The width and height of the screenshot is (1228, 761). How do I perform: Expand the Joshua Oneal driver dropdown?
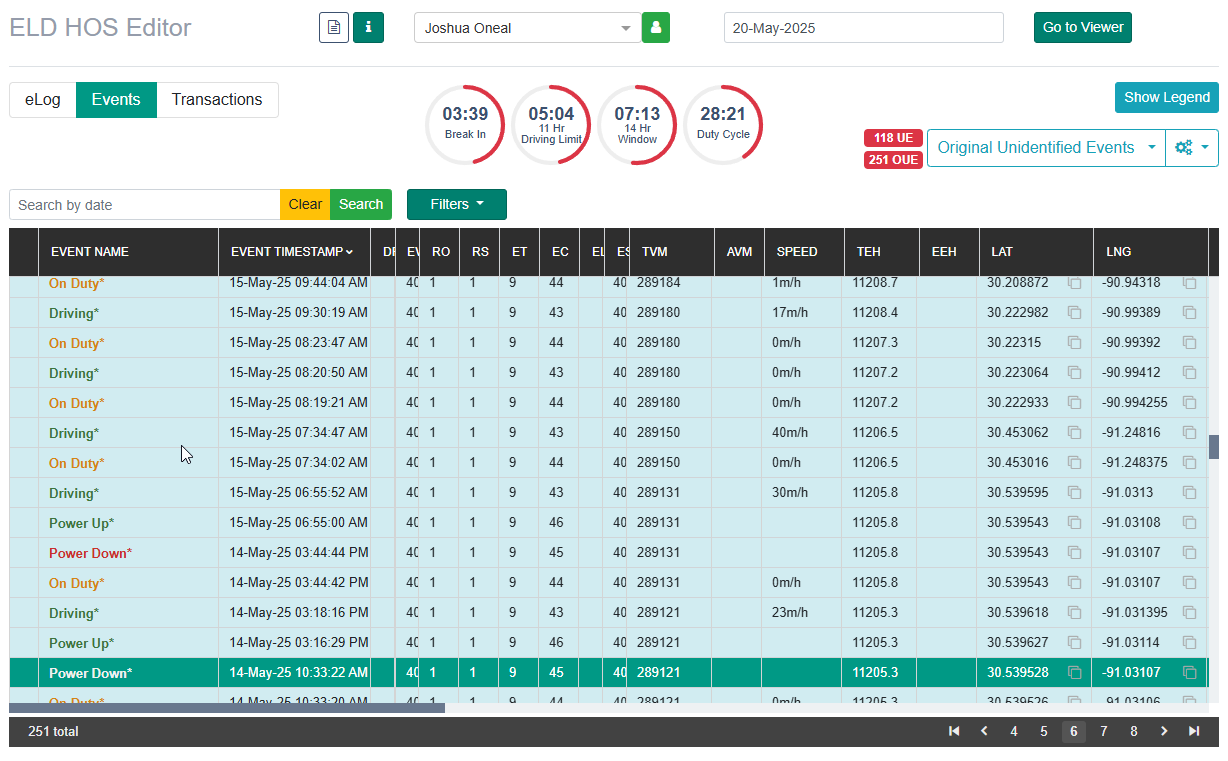(528, 28)
